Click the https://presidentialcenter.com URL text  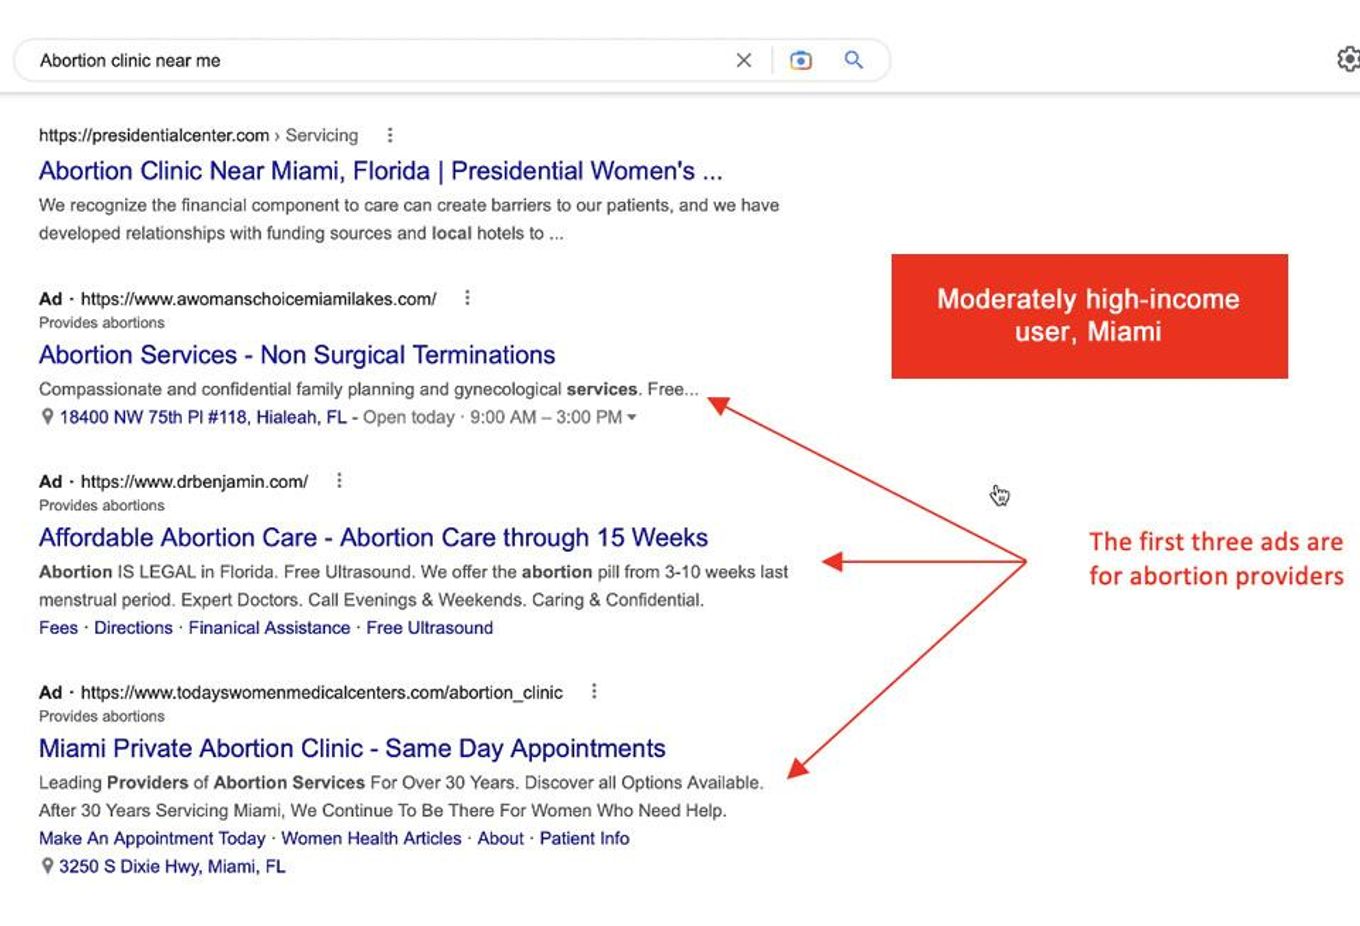coord(154,135)
